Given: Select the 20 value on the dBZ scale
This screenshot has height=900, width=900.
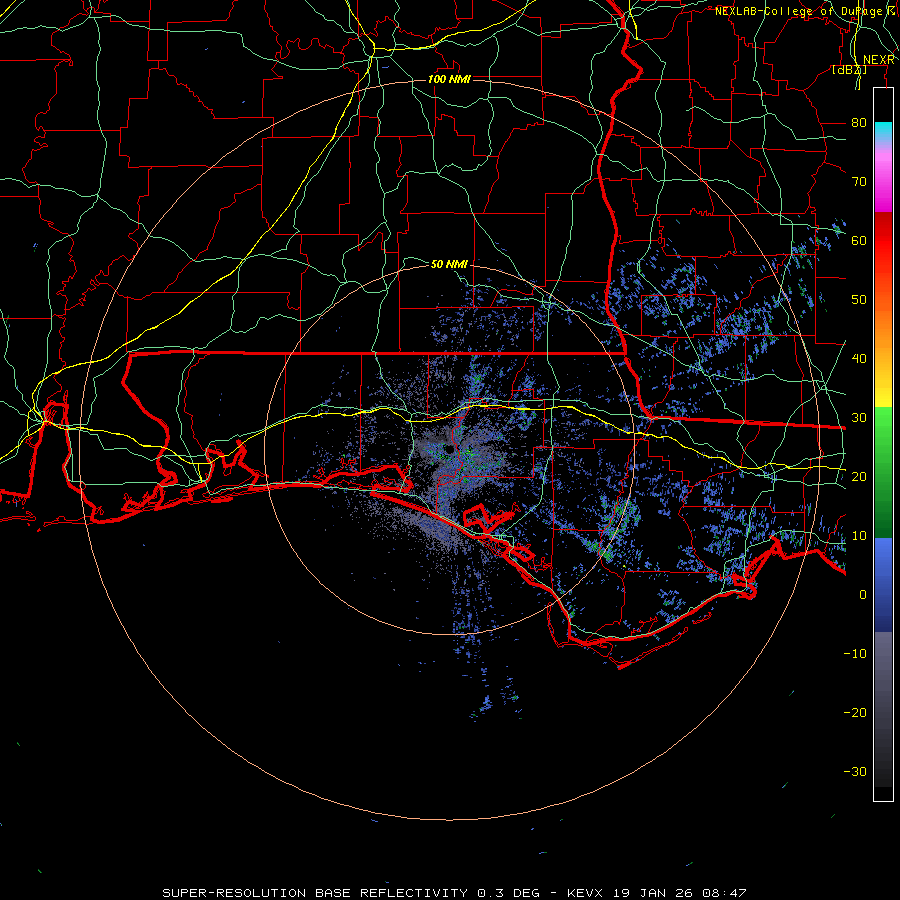Looking at the screenshot, I should tap(859, 476).
